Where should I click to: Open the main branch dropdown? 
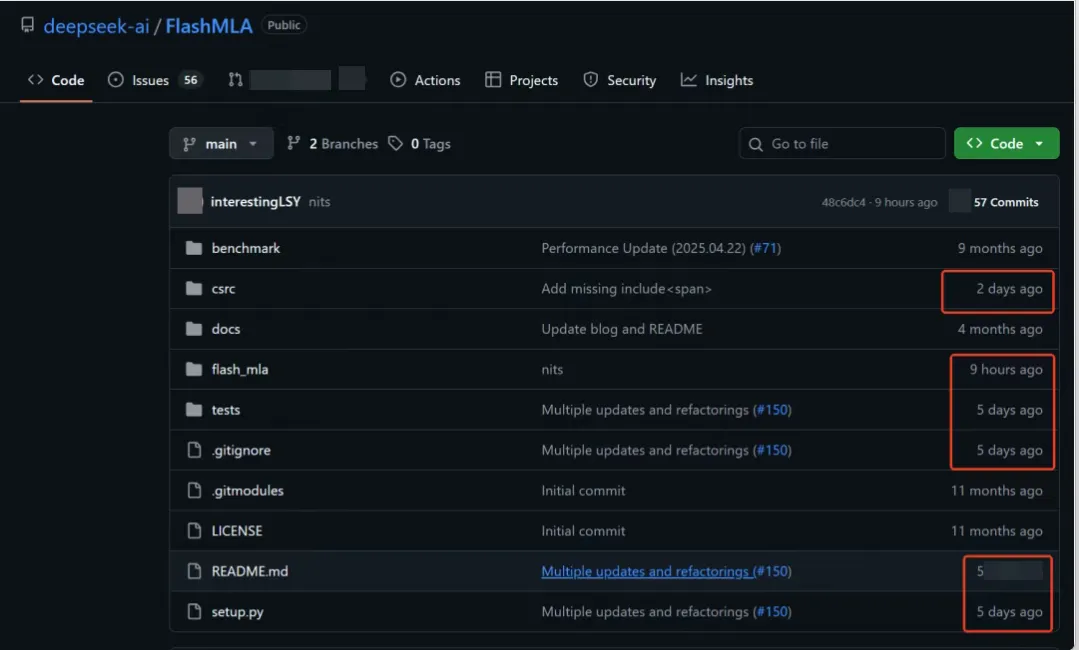click(220, 144)
